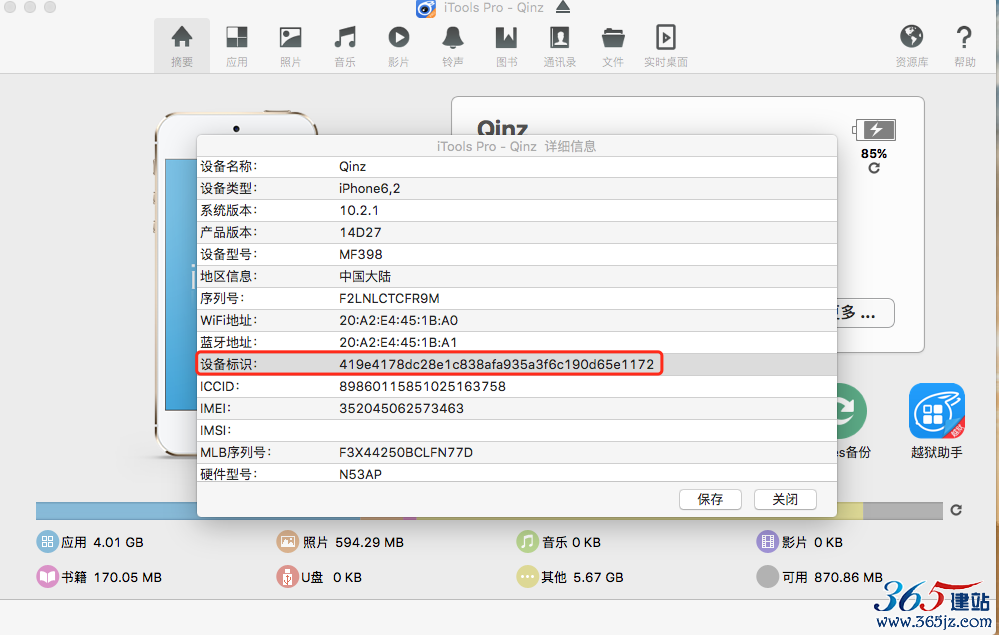Select product version 14D27

point(360,232)
